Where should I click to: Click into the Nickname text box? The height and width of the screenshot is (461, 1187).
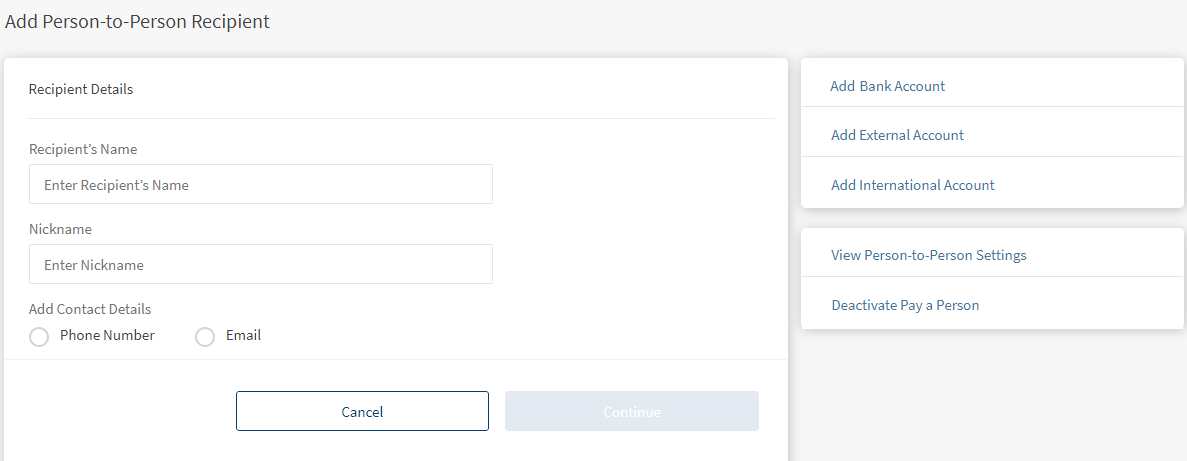[260, 264]
